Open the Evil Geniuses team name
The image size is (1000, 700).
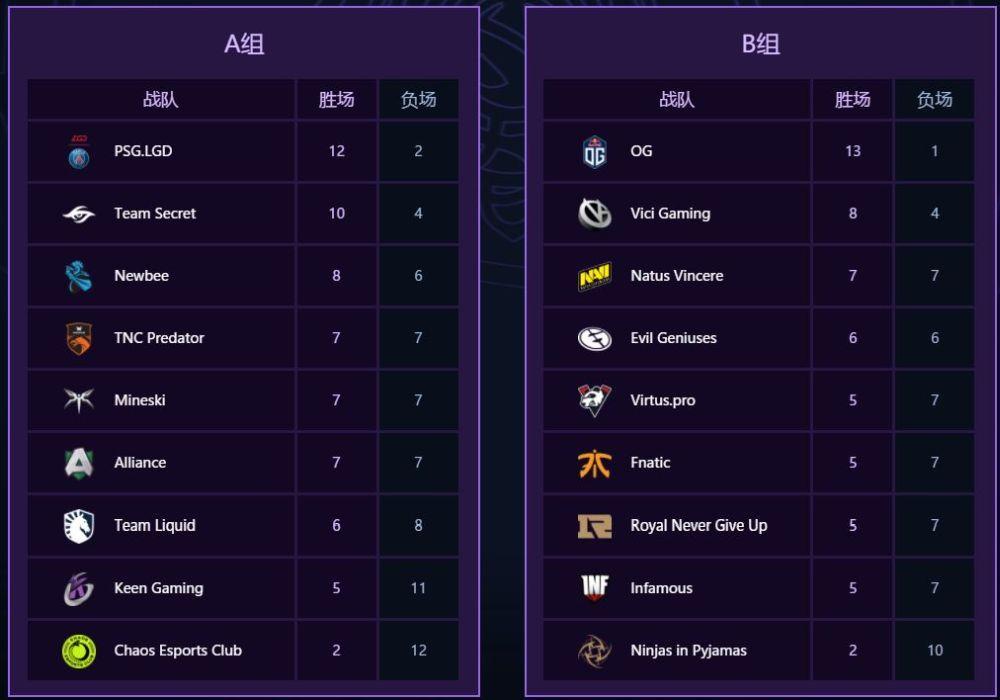click(x=673, y=338)
